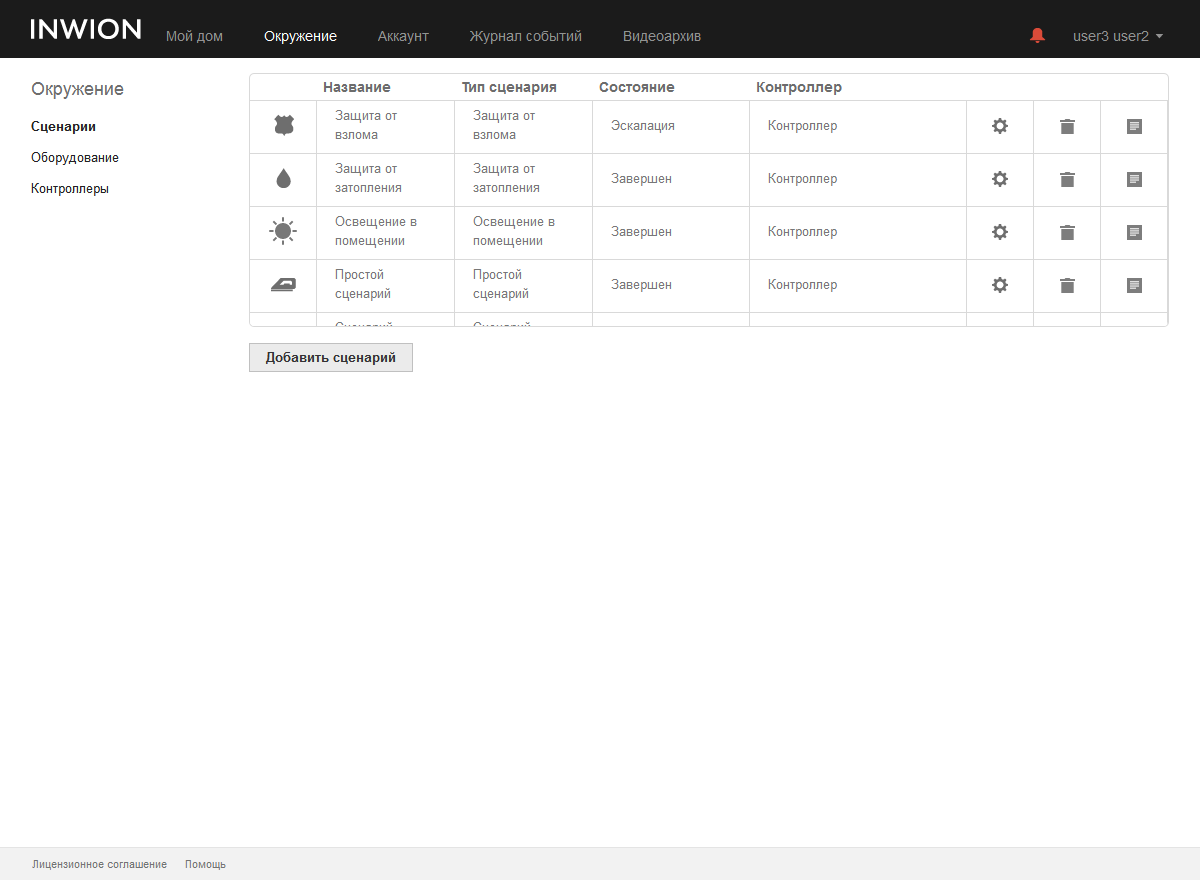Viewport: 1200px width, 880px height.
Task: Open settings gear for Защита от затопления
Action: point(999,179)
